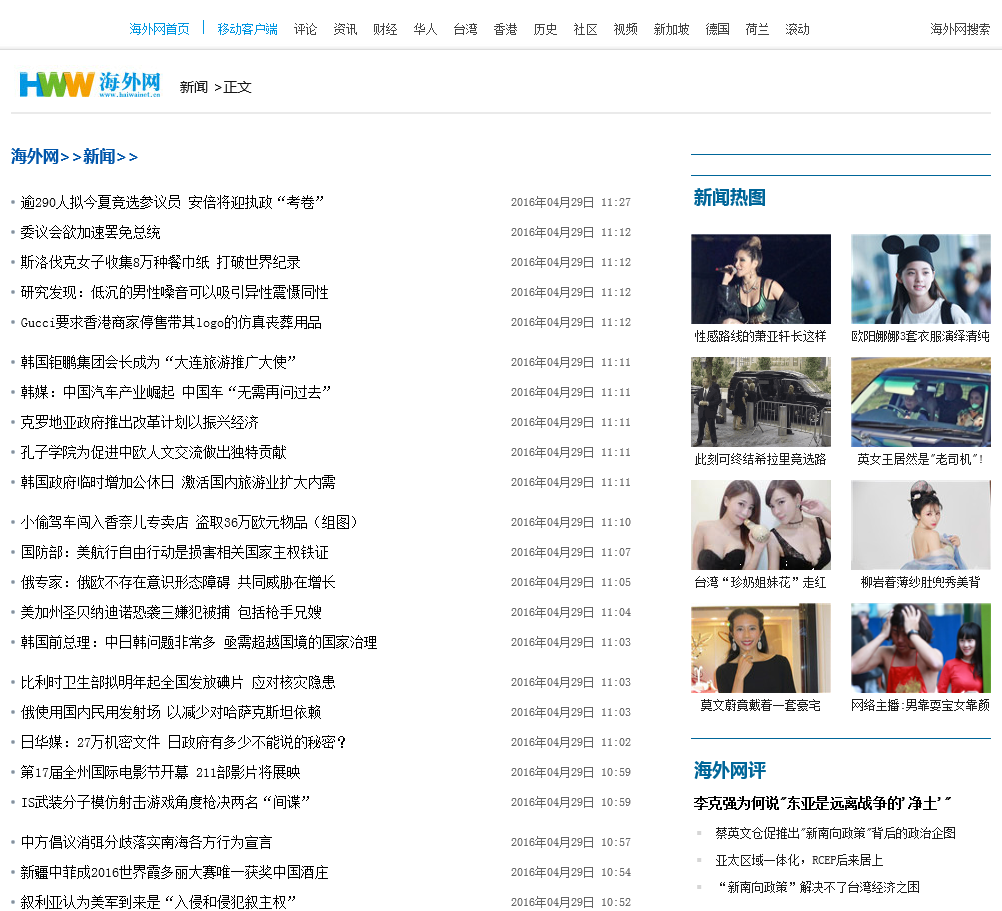Open the 华人 menu item

pos(425,29)
